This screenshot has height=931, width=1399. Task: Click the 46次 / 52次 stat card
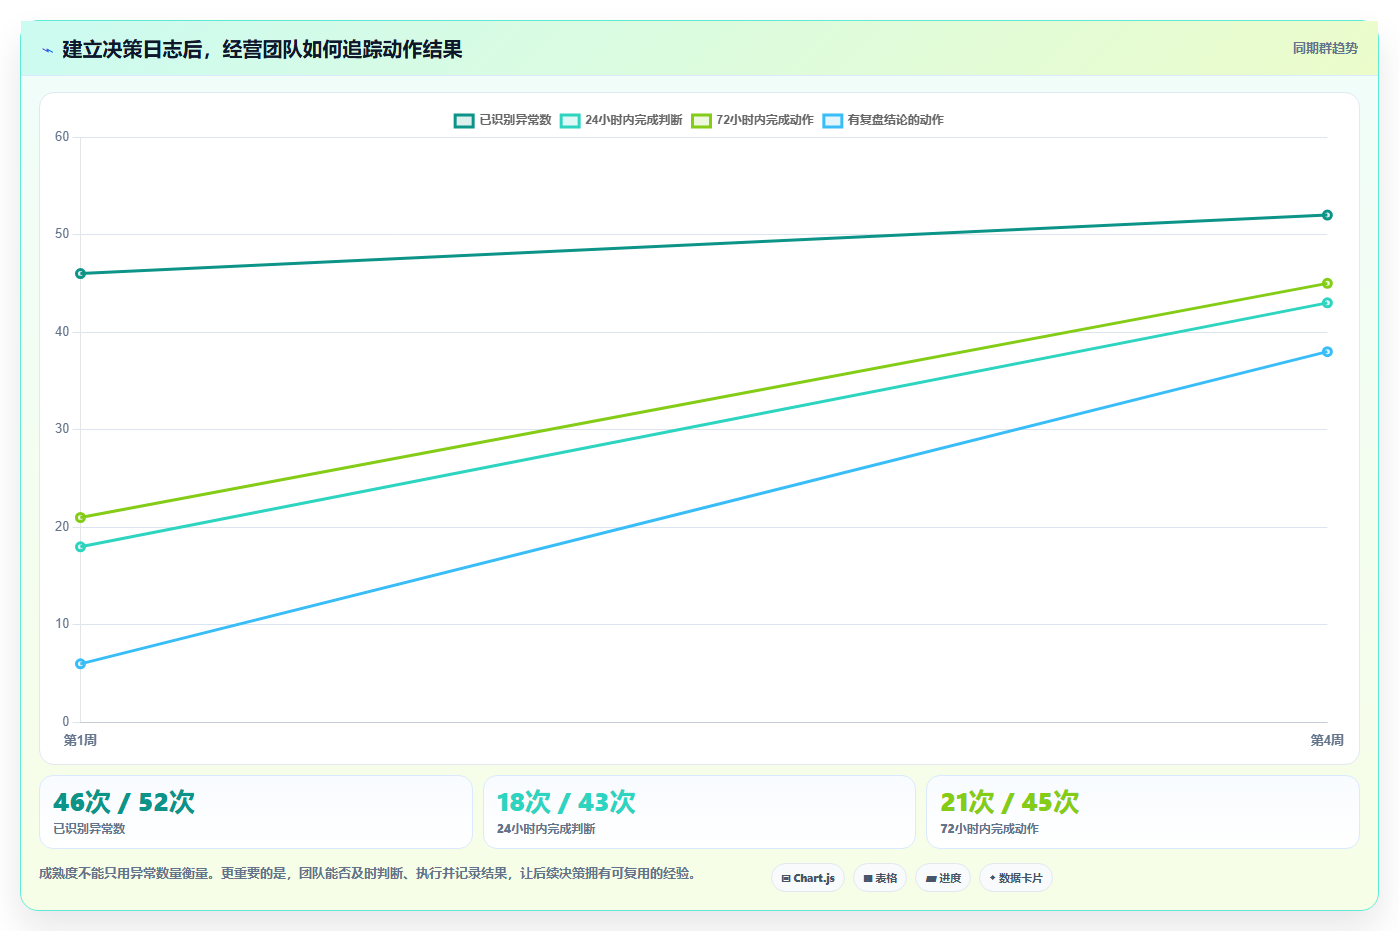(256, 812)
